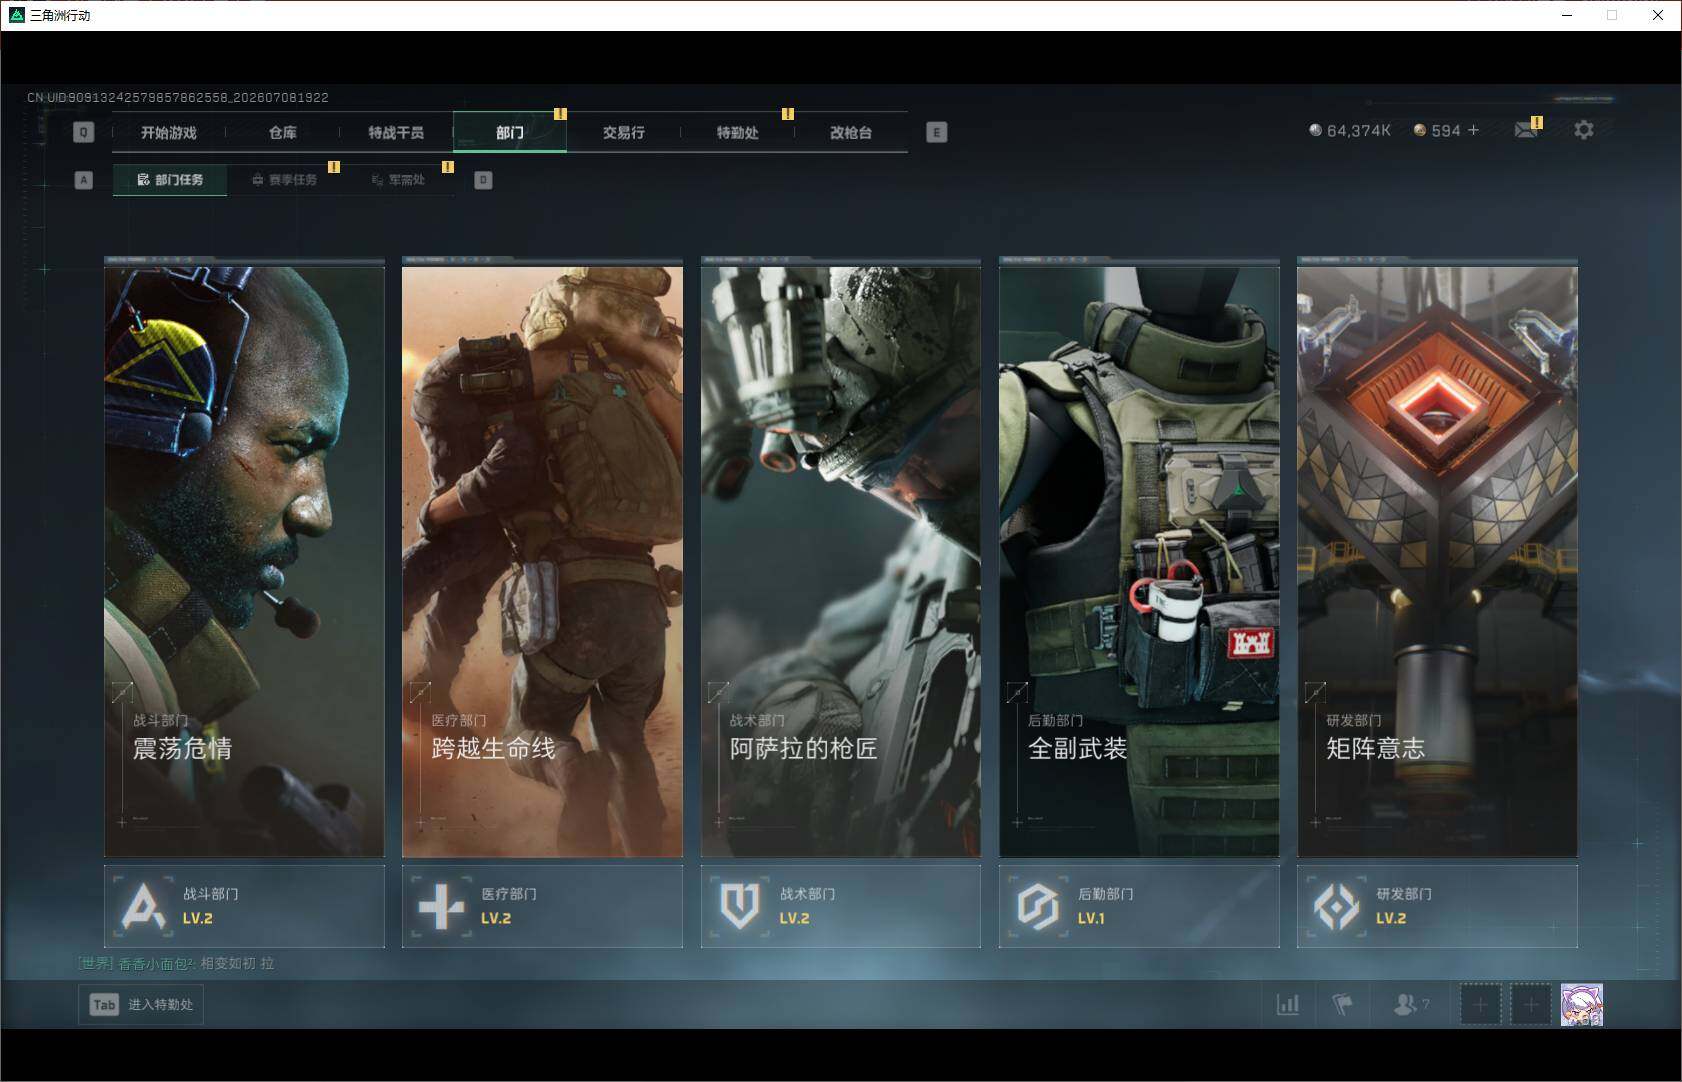
Task: Click the 后勤部门 hexagon icon
Action: (1037, 906)
